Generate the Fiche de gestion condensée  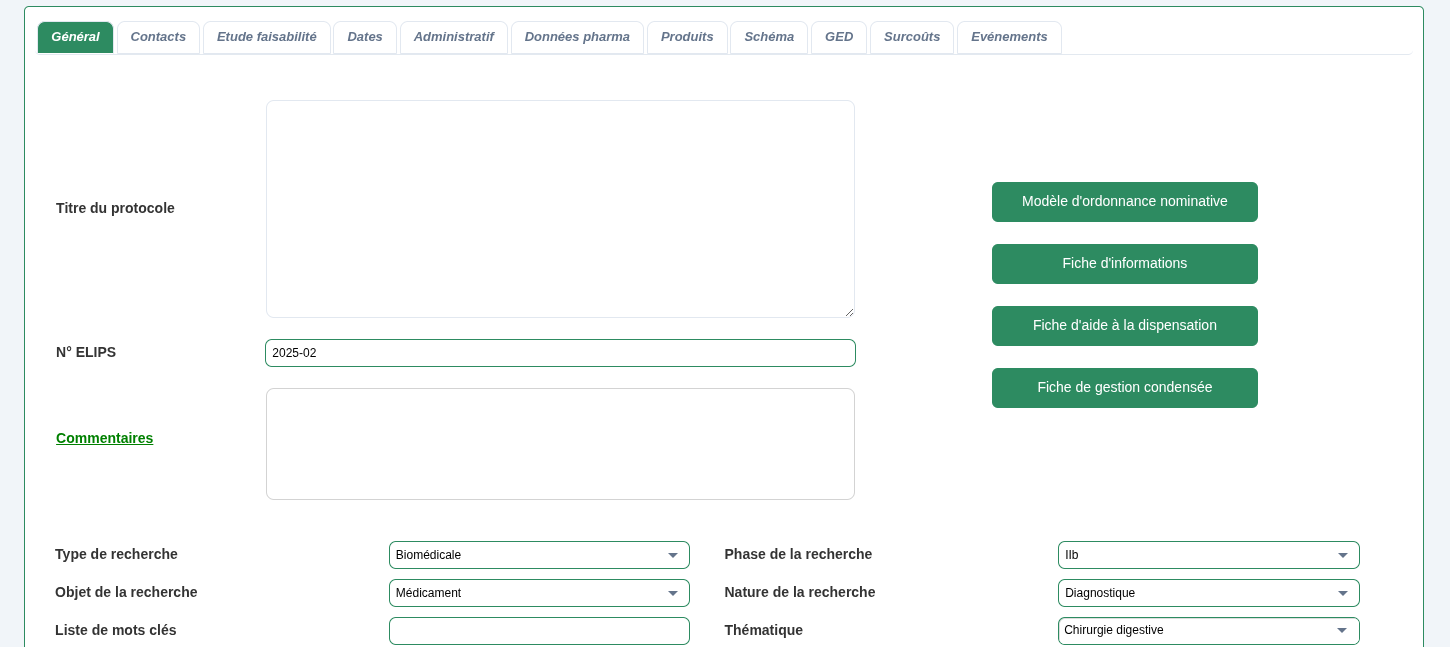point(1125,388)
